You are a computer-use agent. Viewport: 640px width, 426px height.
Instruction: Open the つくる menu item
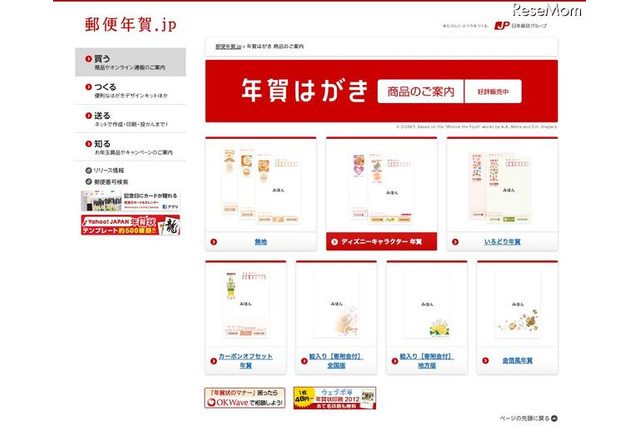(x=130, y=91)
